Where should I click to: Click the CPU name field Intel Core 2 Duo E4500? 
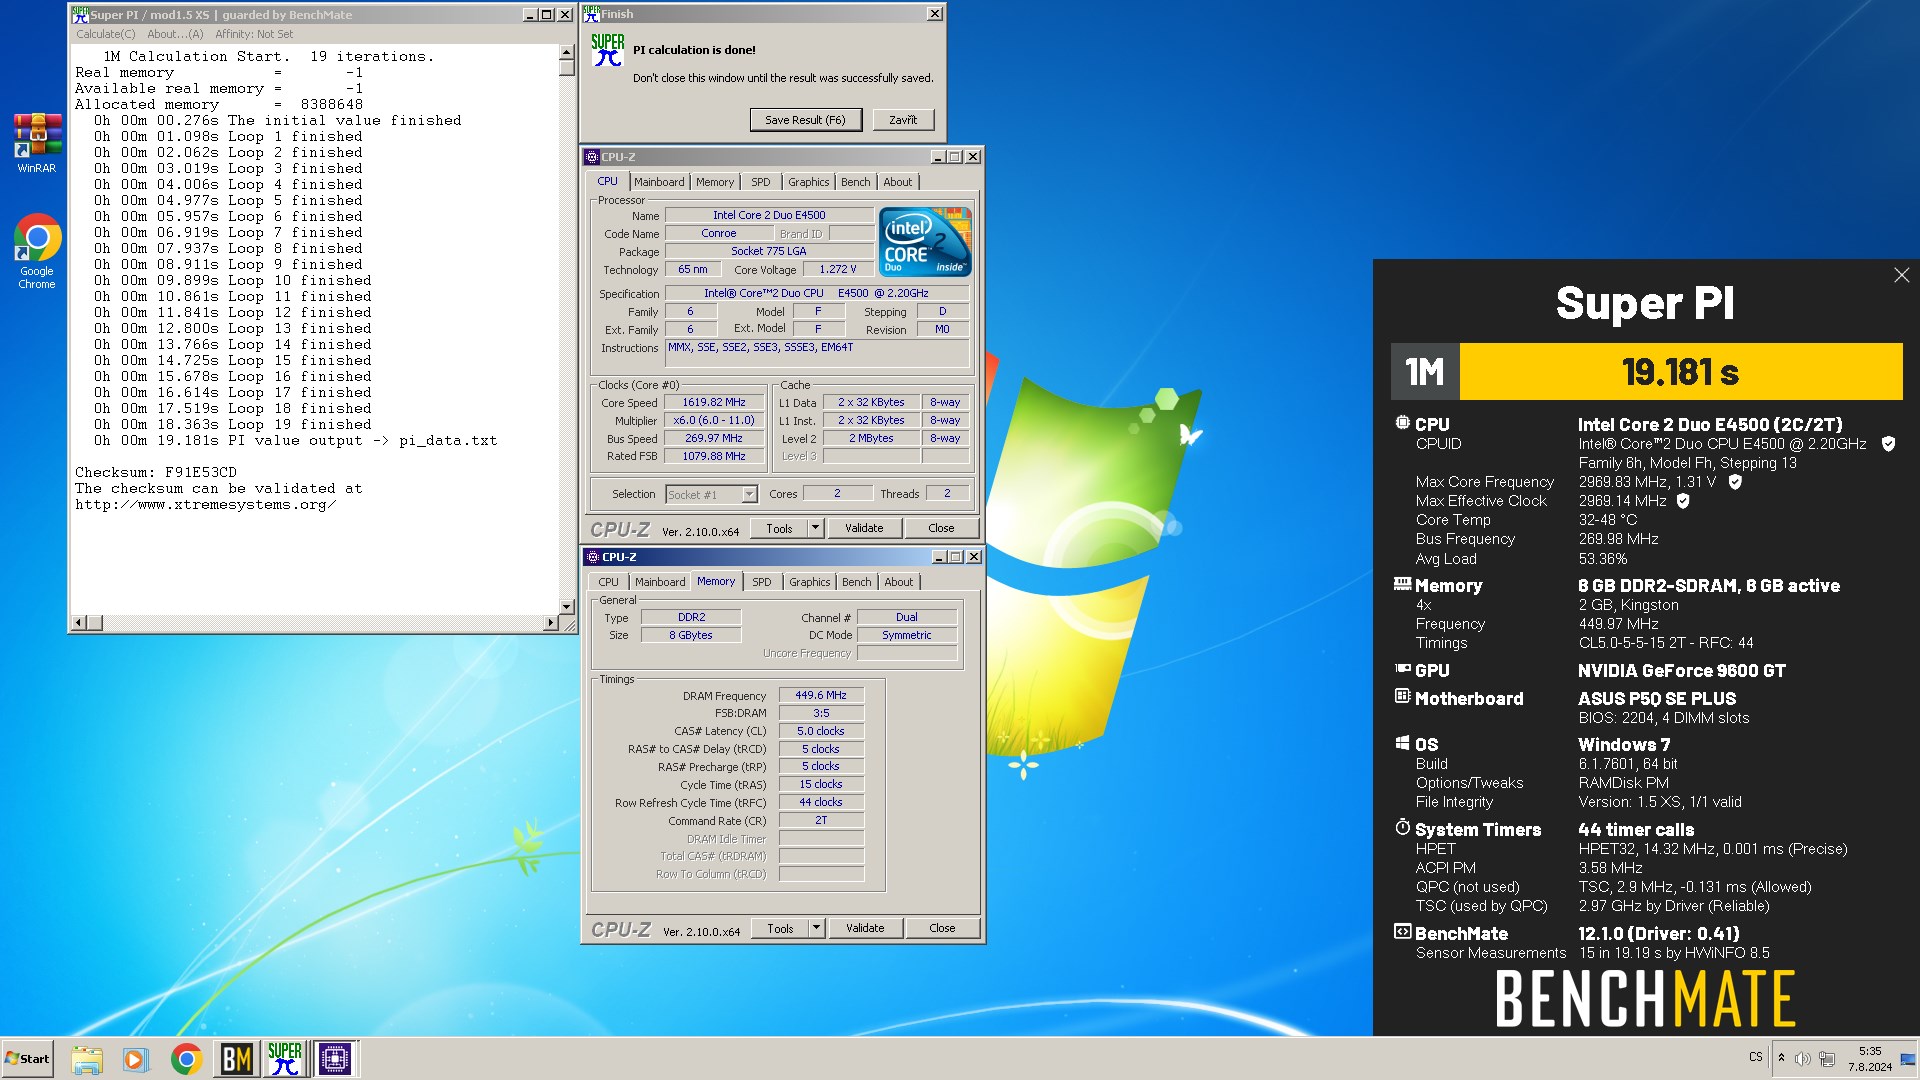(x=769, y=215)
